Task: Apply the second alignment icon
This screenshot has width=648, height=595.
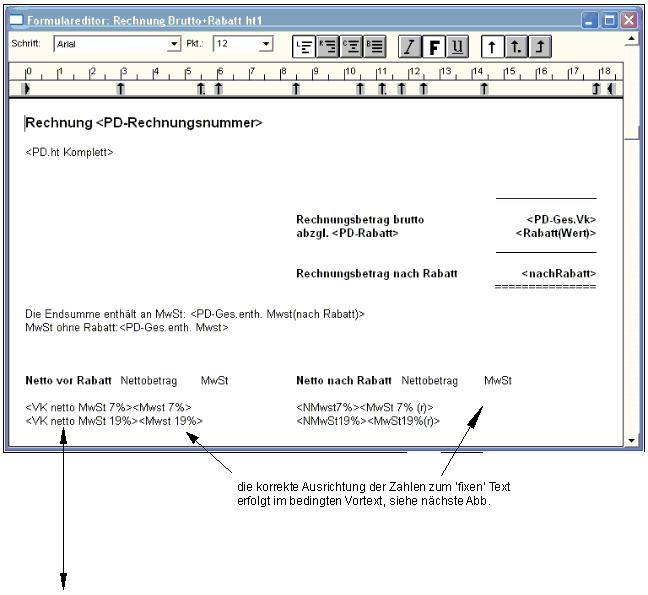Action: [327, 45]
